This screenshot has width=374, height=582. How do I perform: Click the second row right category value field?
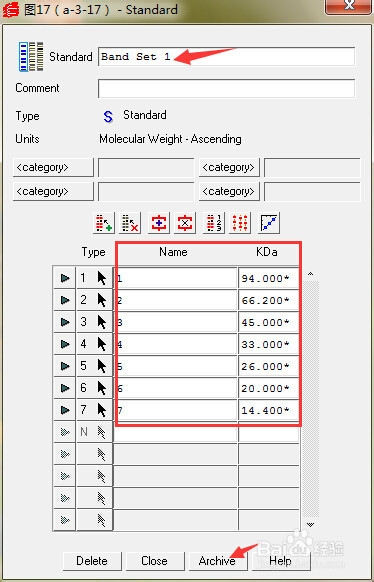pyautogui.click(x=312, y=191)
